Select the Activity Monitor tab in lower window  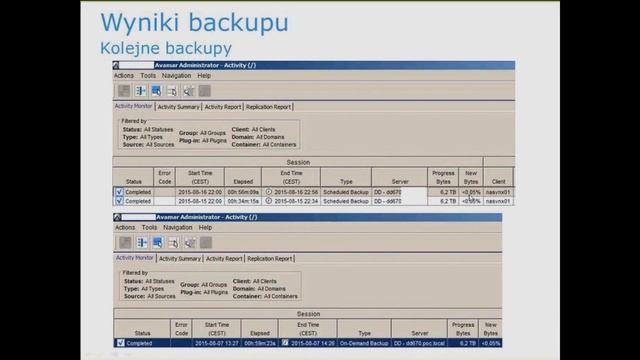pyautogui.click(x=135, y=258)
